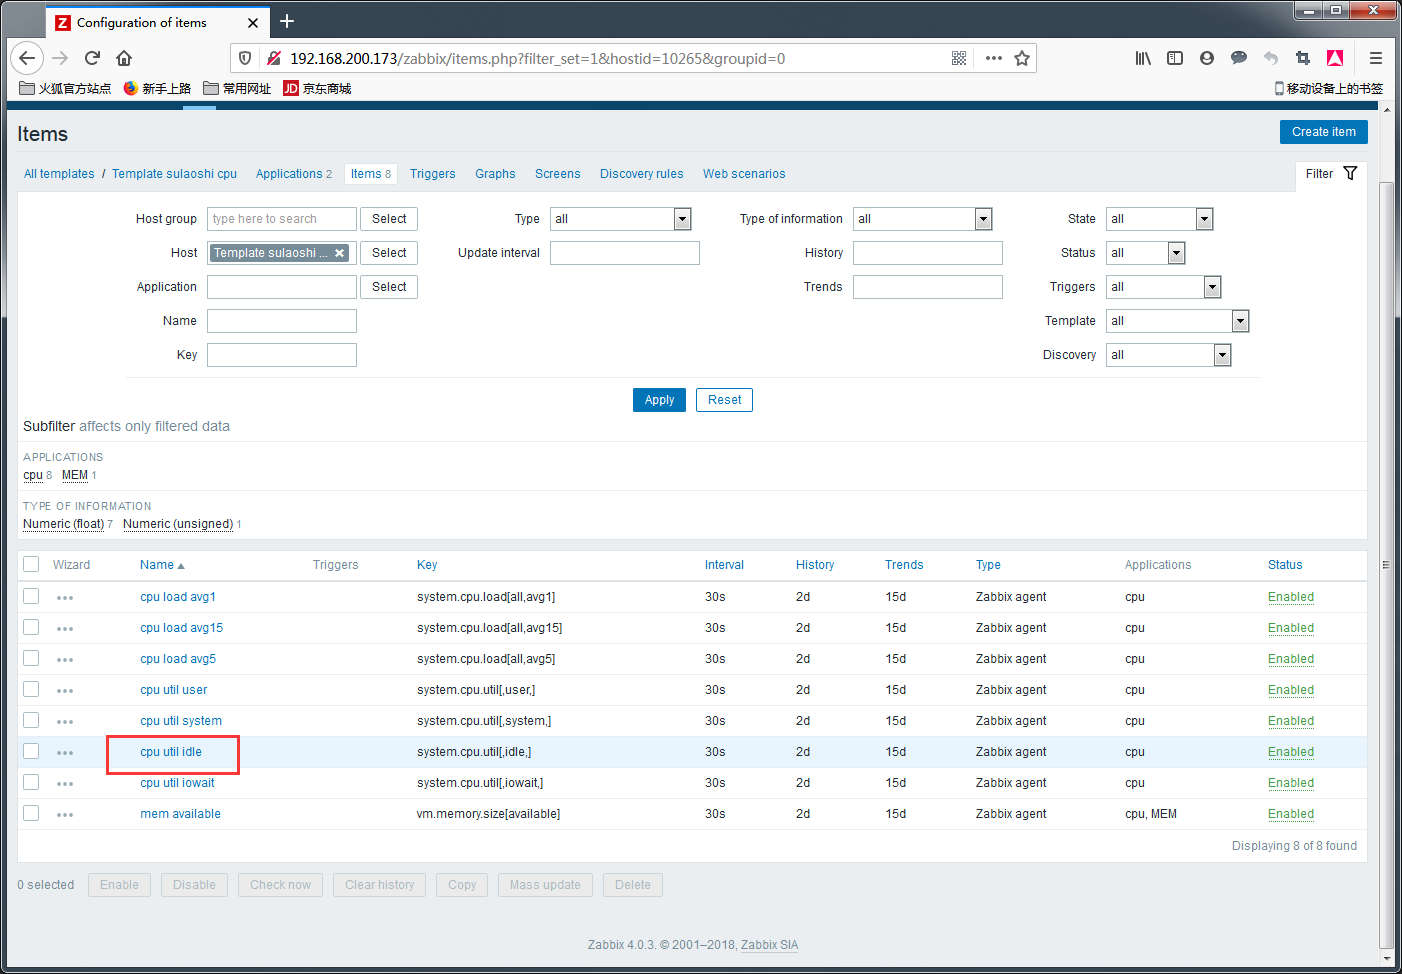The height and width of the screenshot is (974, 1402).
Task: Open the Type dropdown
Action: [x=621, y=219]
